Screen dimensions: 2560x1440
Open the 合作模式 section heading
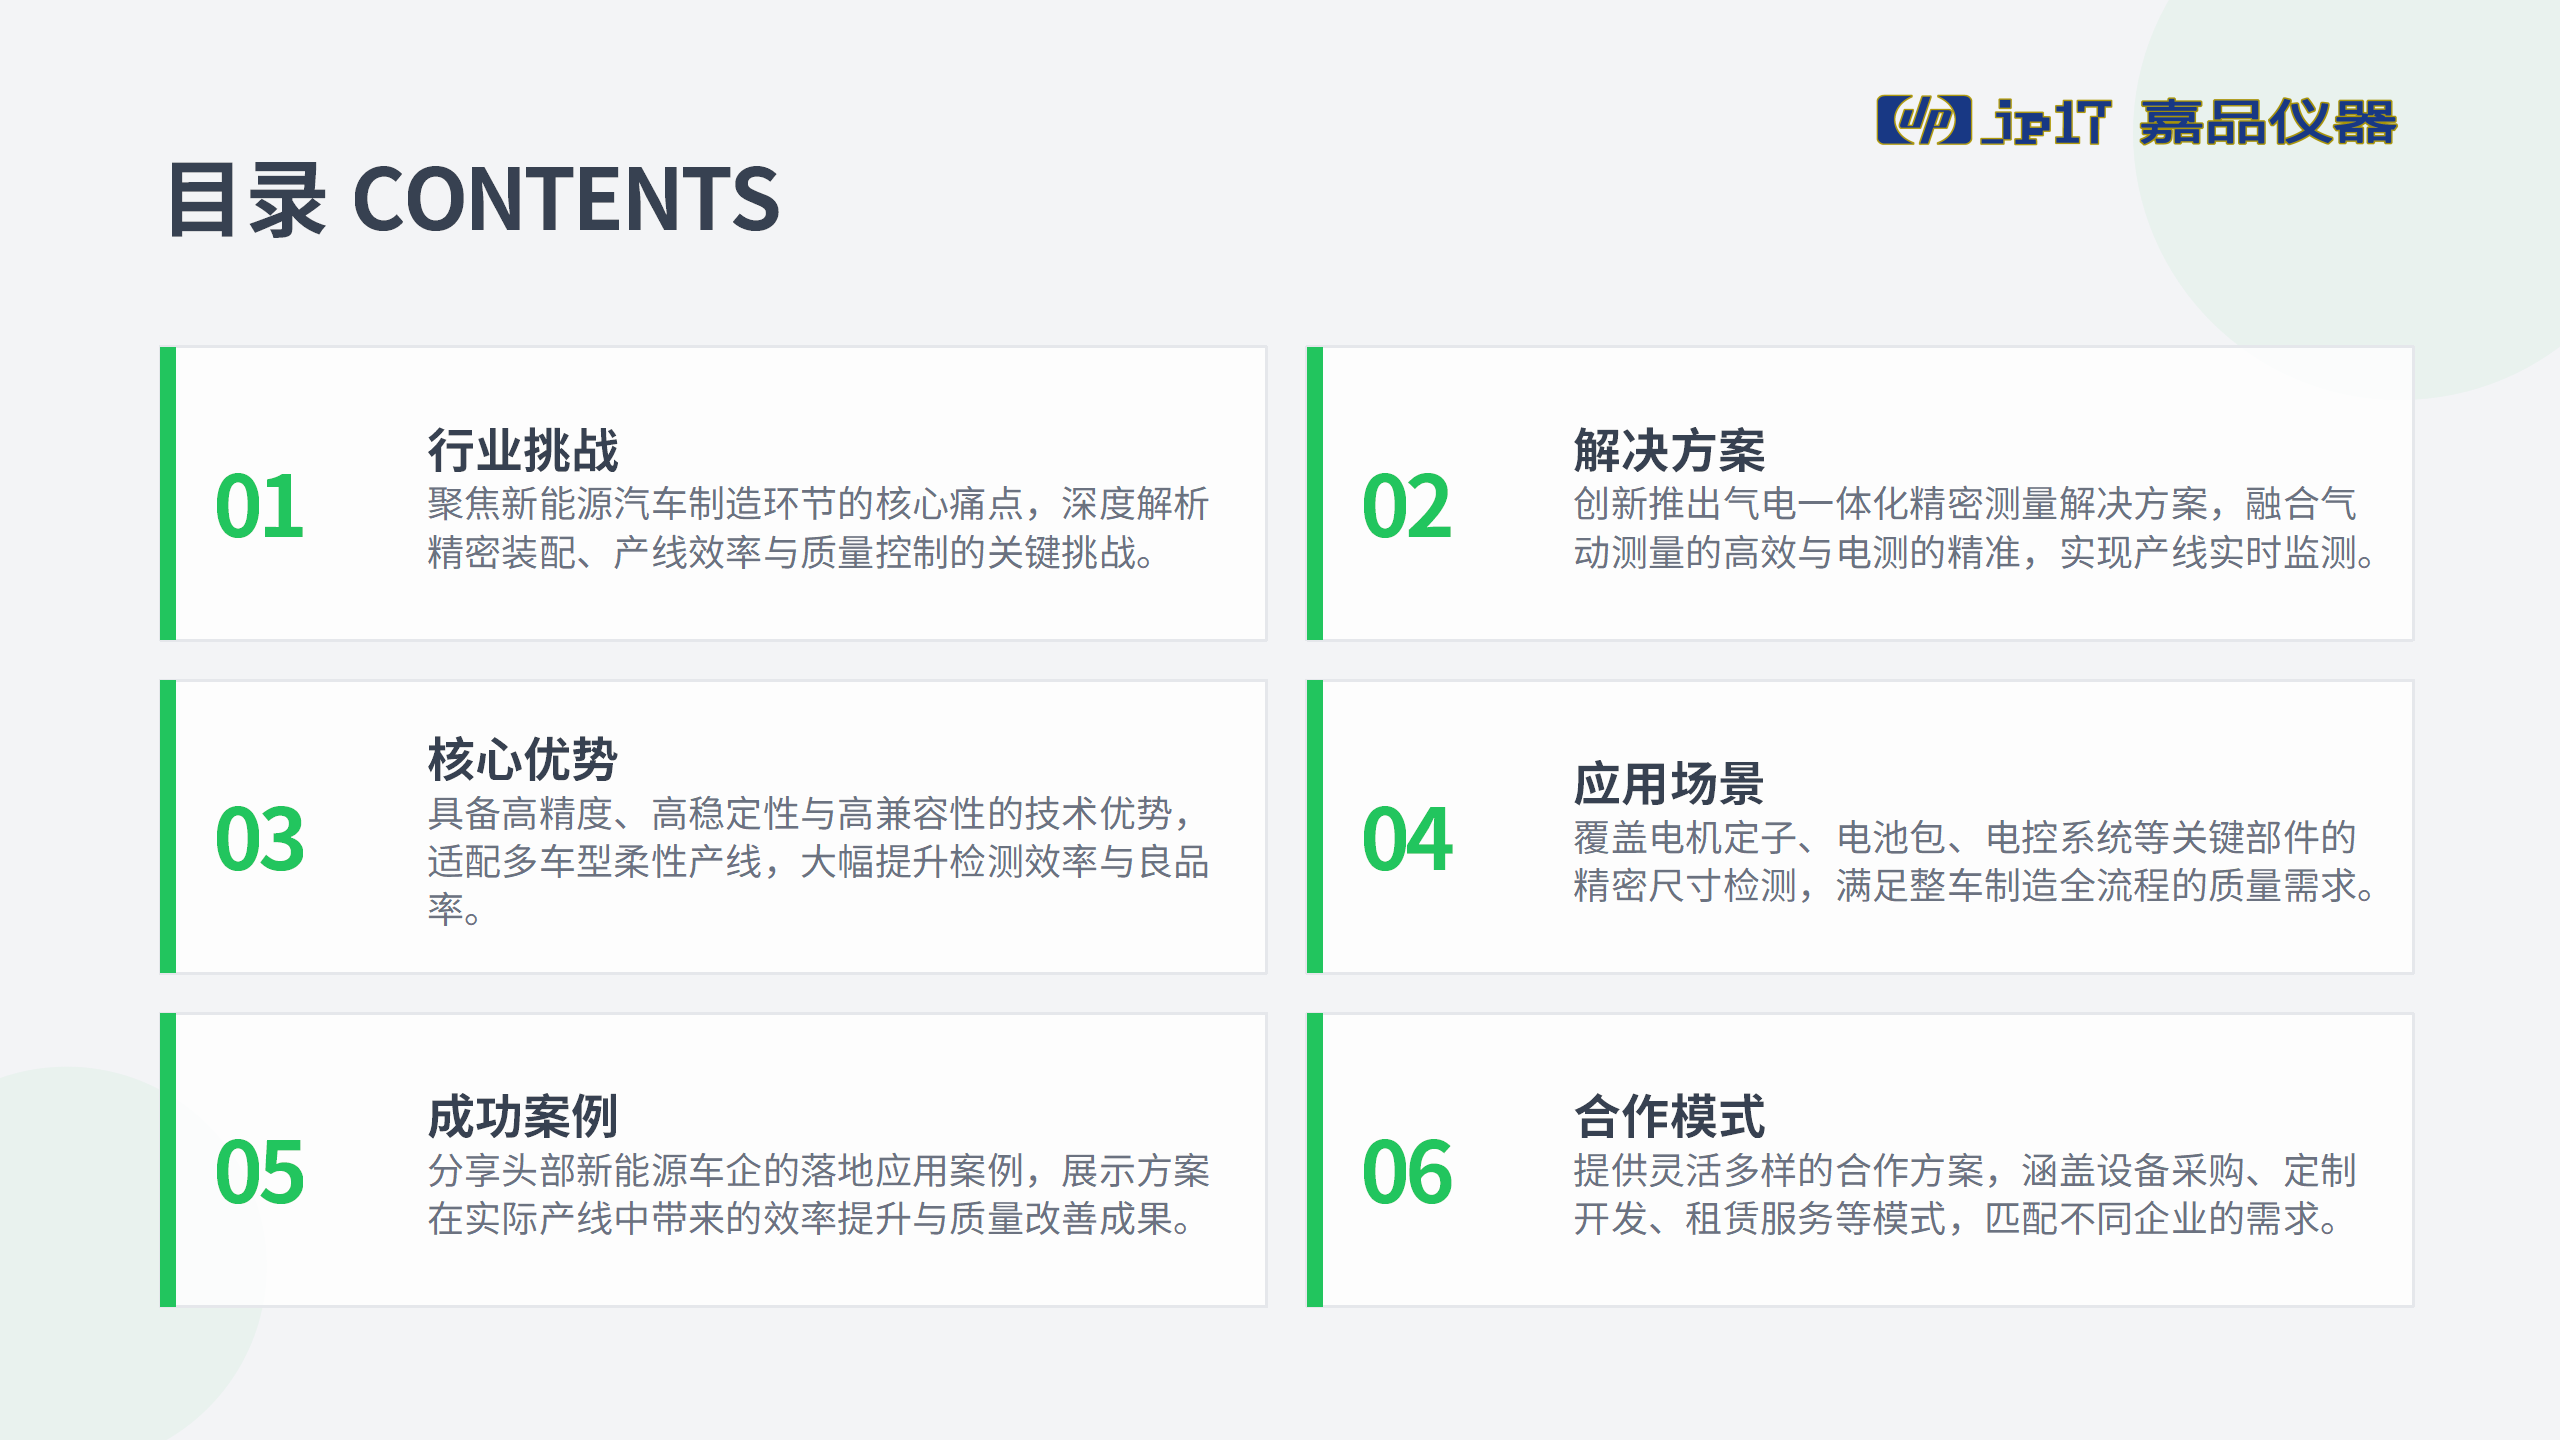pyautogui.click(x=1669, y=1116)
